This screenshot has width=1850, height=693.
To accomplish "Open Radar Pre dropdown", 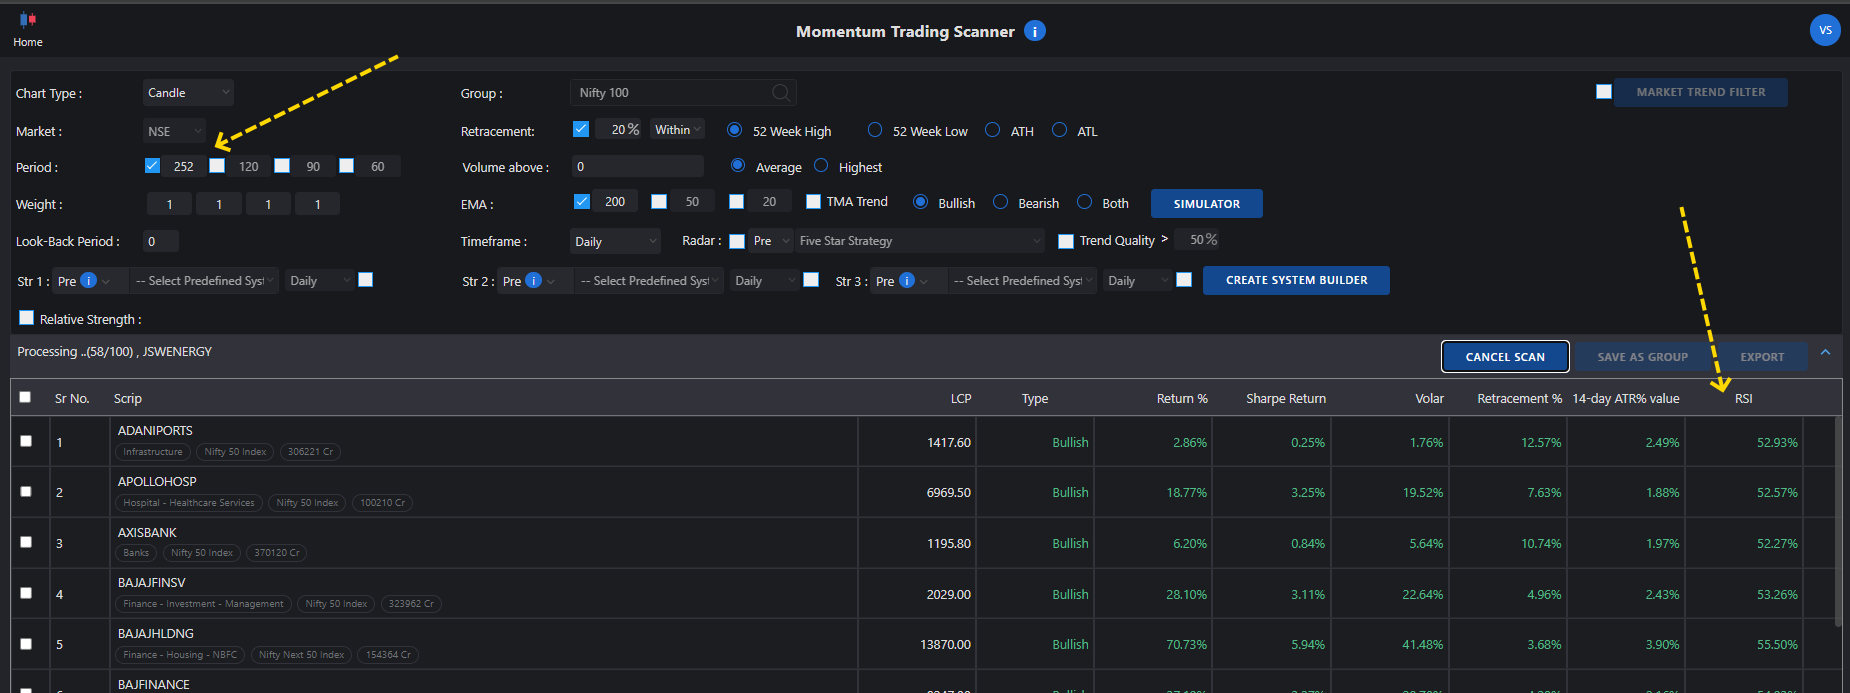I will (770, 241).
